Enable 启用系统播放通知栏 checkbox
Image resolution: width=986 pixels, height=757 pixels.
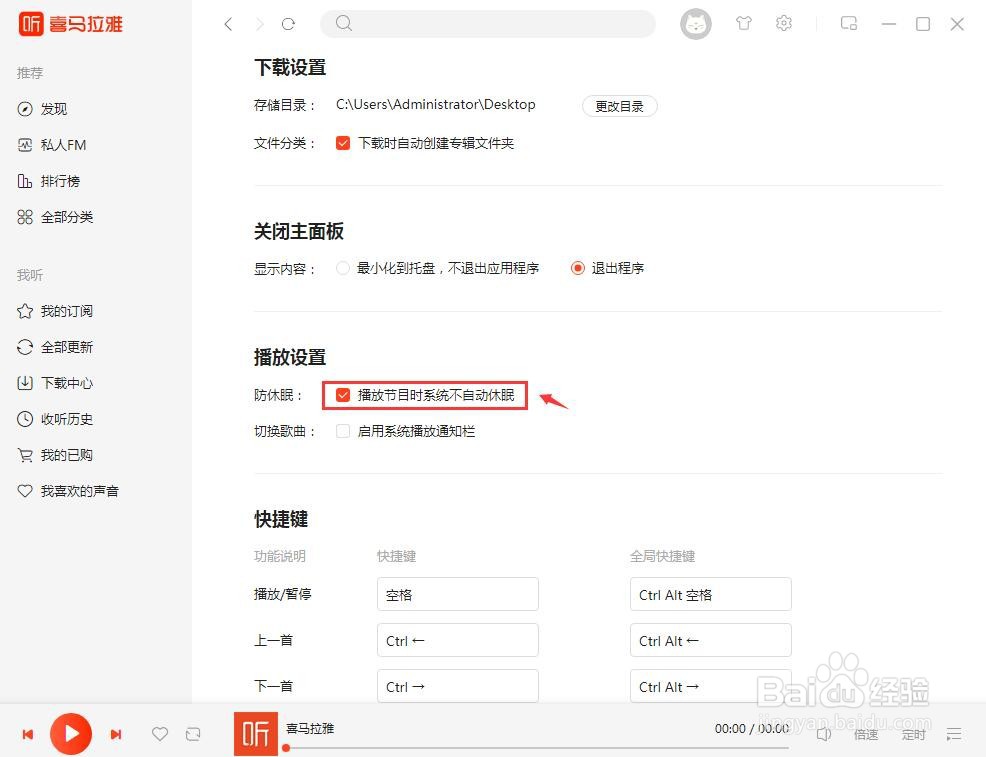pyautogui.click(x=343, y=431)
